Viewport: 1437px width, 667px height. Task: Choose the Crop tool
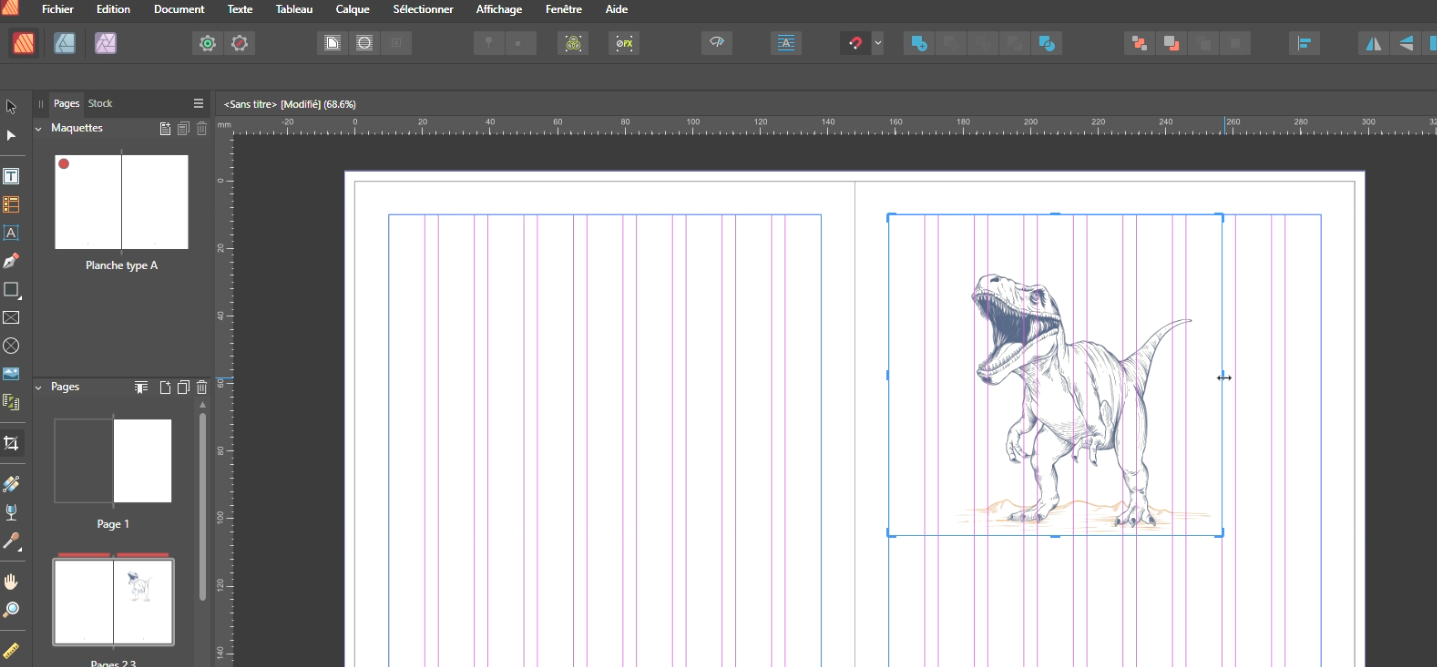click(x=11, y=443)
